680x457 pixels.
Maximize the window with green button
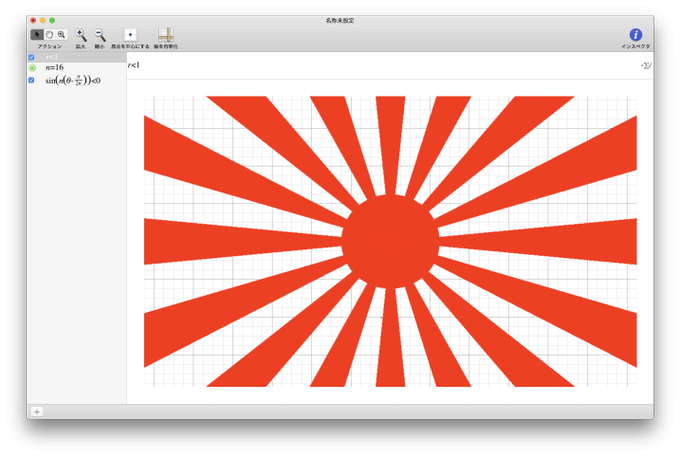click(x=52, y=20)
